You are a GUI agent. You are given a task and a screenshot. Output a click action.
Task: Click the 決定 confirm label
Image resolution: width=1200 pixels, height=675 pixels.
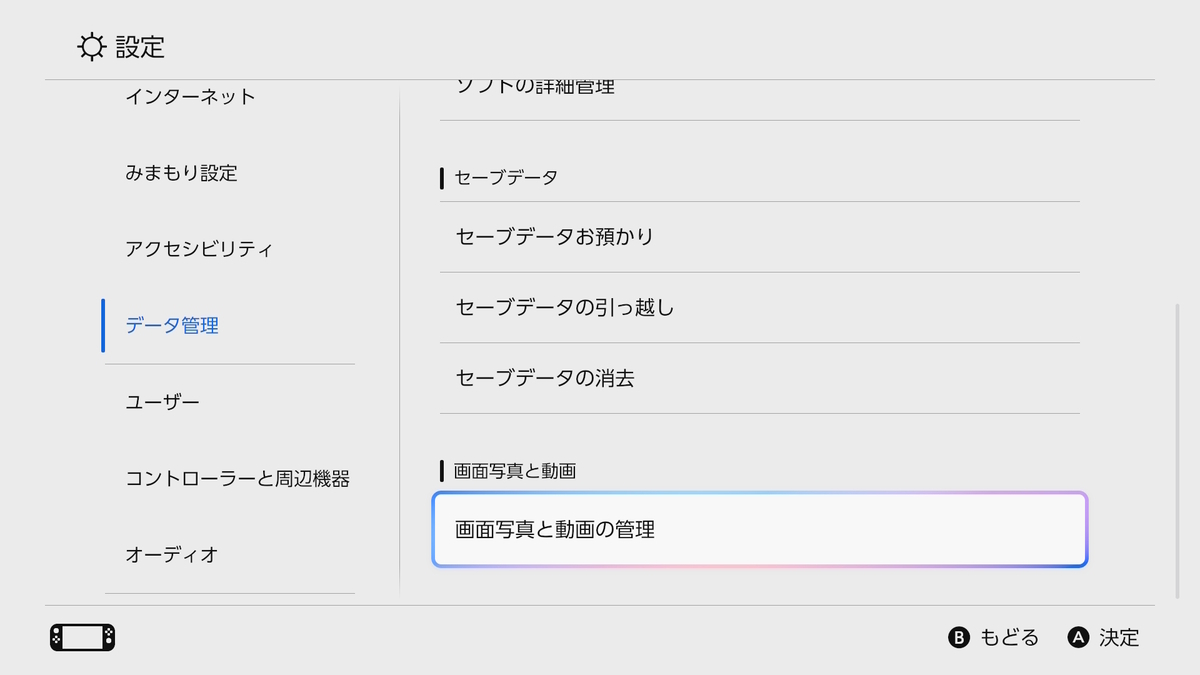1119,638
